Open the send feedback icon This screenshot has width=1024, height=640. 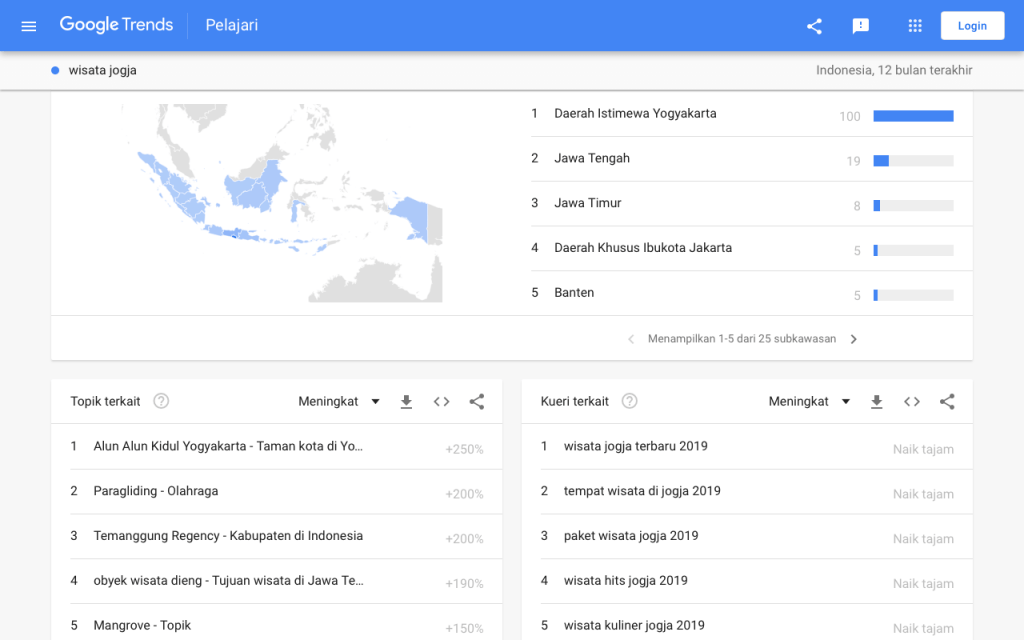tap(860, 26)
